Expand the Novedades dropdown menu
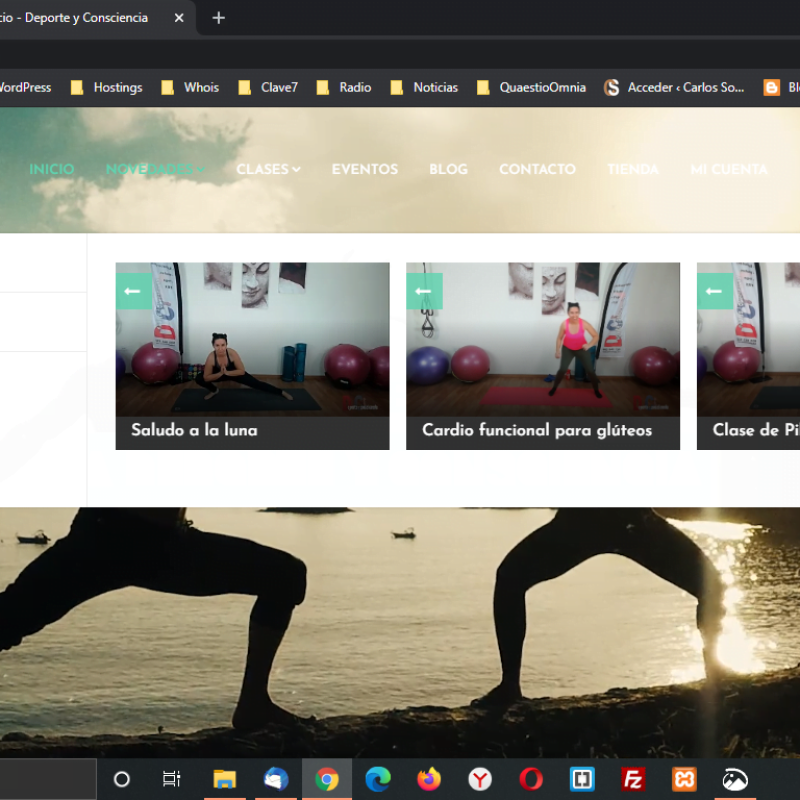 pyautogui.click(x=155, y=169)
